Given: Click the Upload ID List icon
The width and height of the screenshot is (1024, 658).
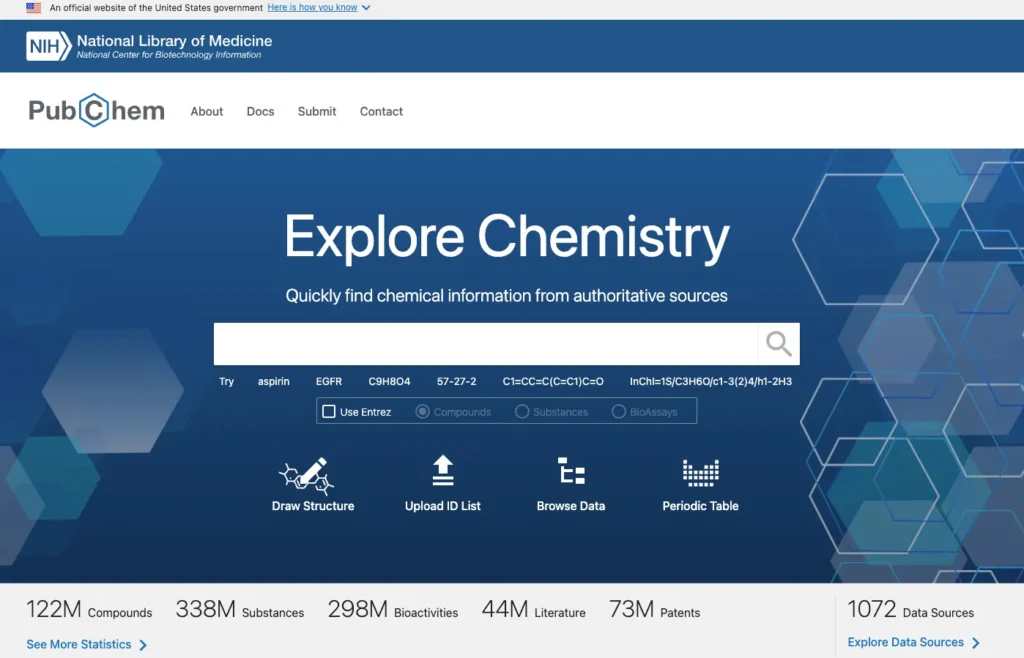Looking at the screenshot, I should click(x=443, y=471).
